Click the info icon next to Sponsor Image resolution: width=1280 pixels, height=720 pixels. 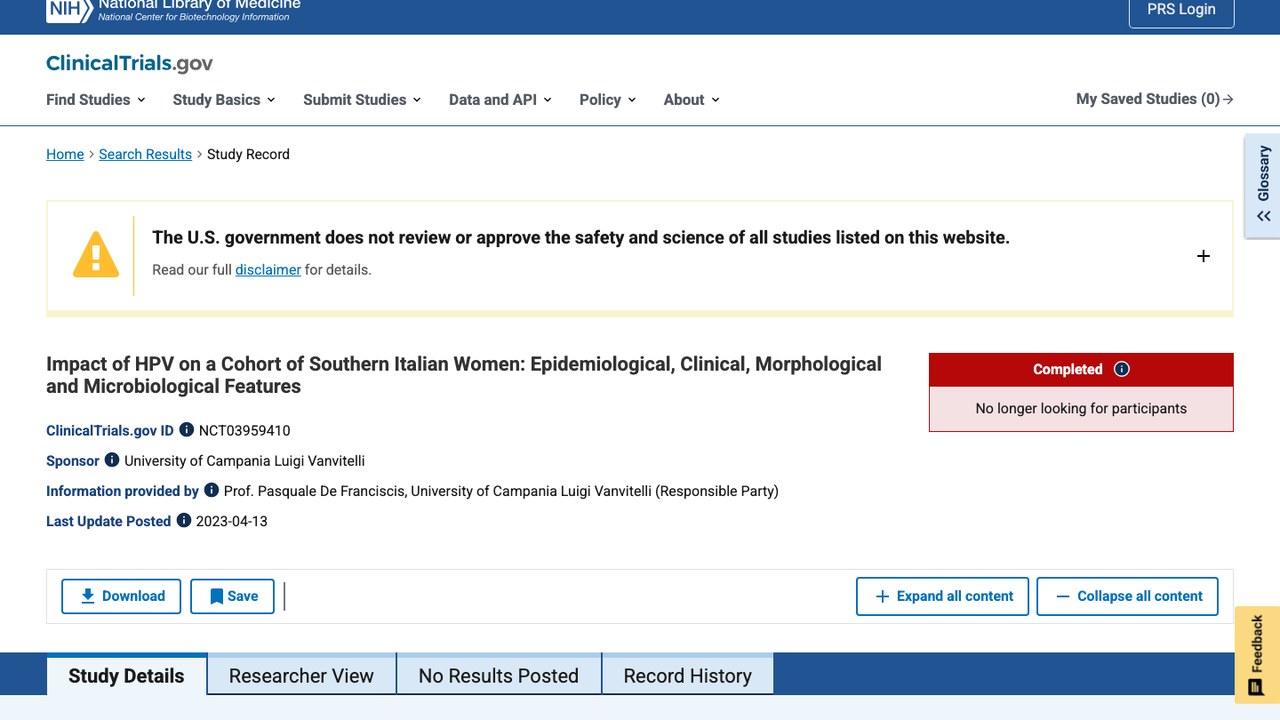coord(112,460)
